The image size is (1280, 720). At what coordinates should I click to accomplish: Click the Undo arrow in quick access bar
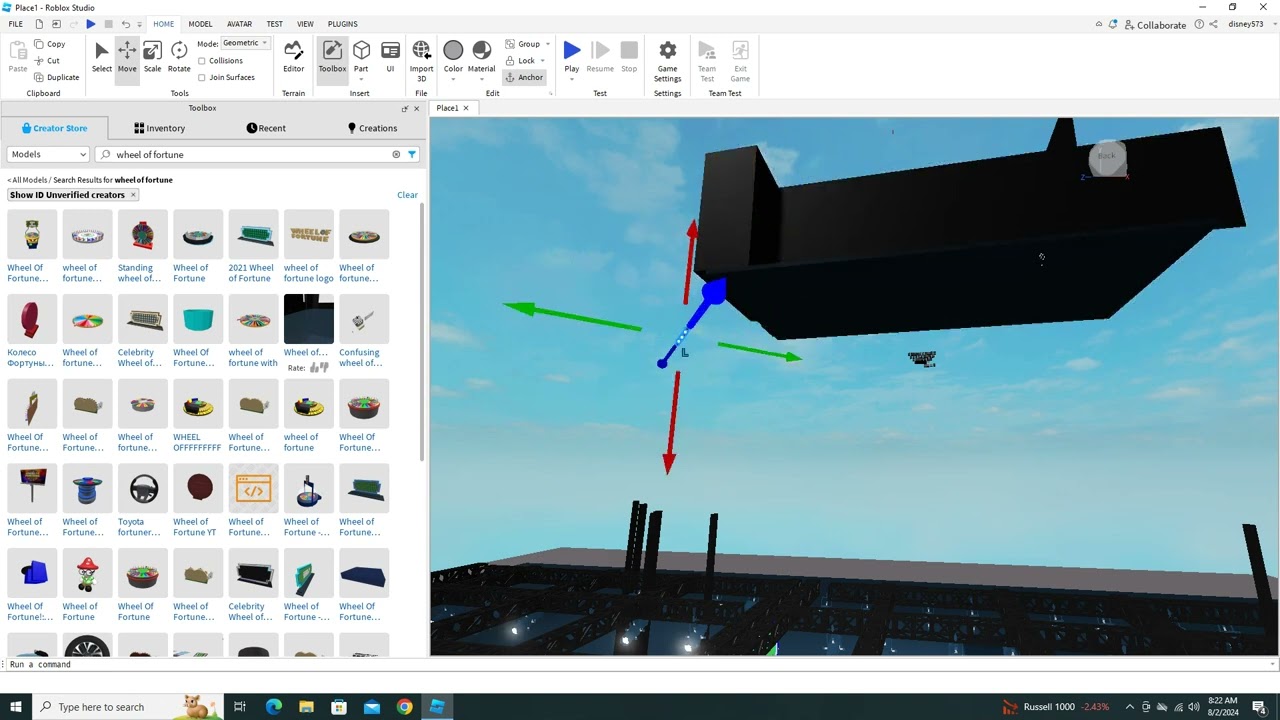[x=125, y=24]
